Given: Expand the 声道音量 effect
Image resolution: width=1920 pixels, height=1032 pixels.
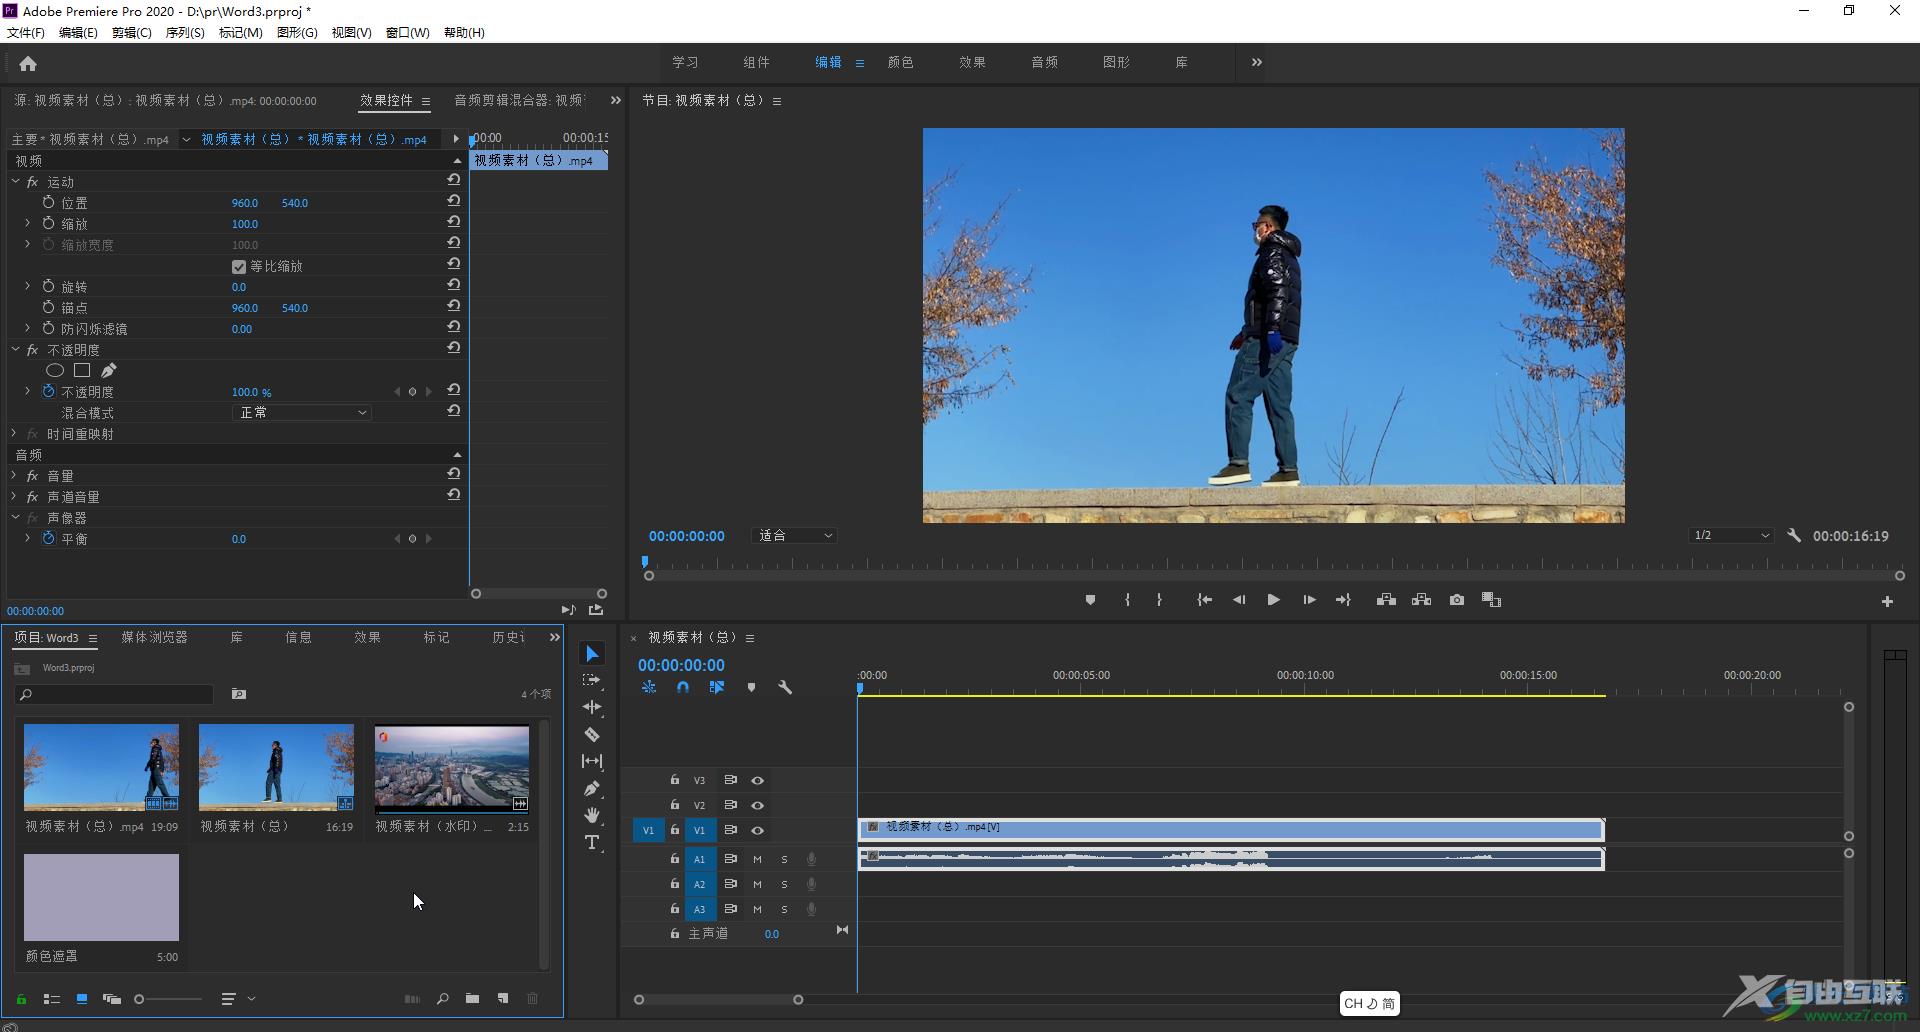Looking at the screenshot, I should 15,496.
